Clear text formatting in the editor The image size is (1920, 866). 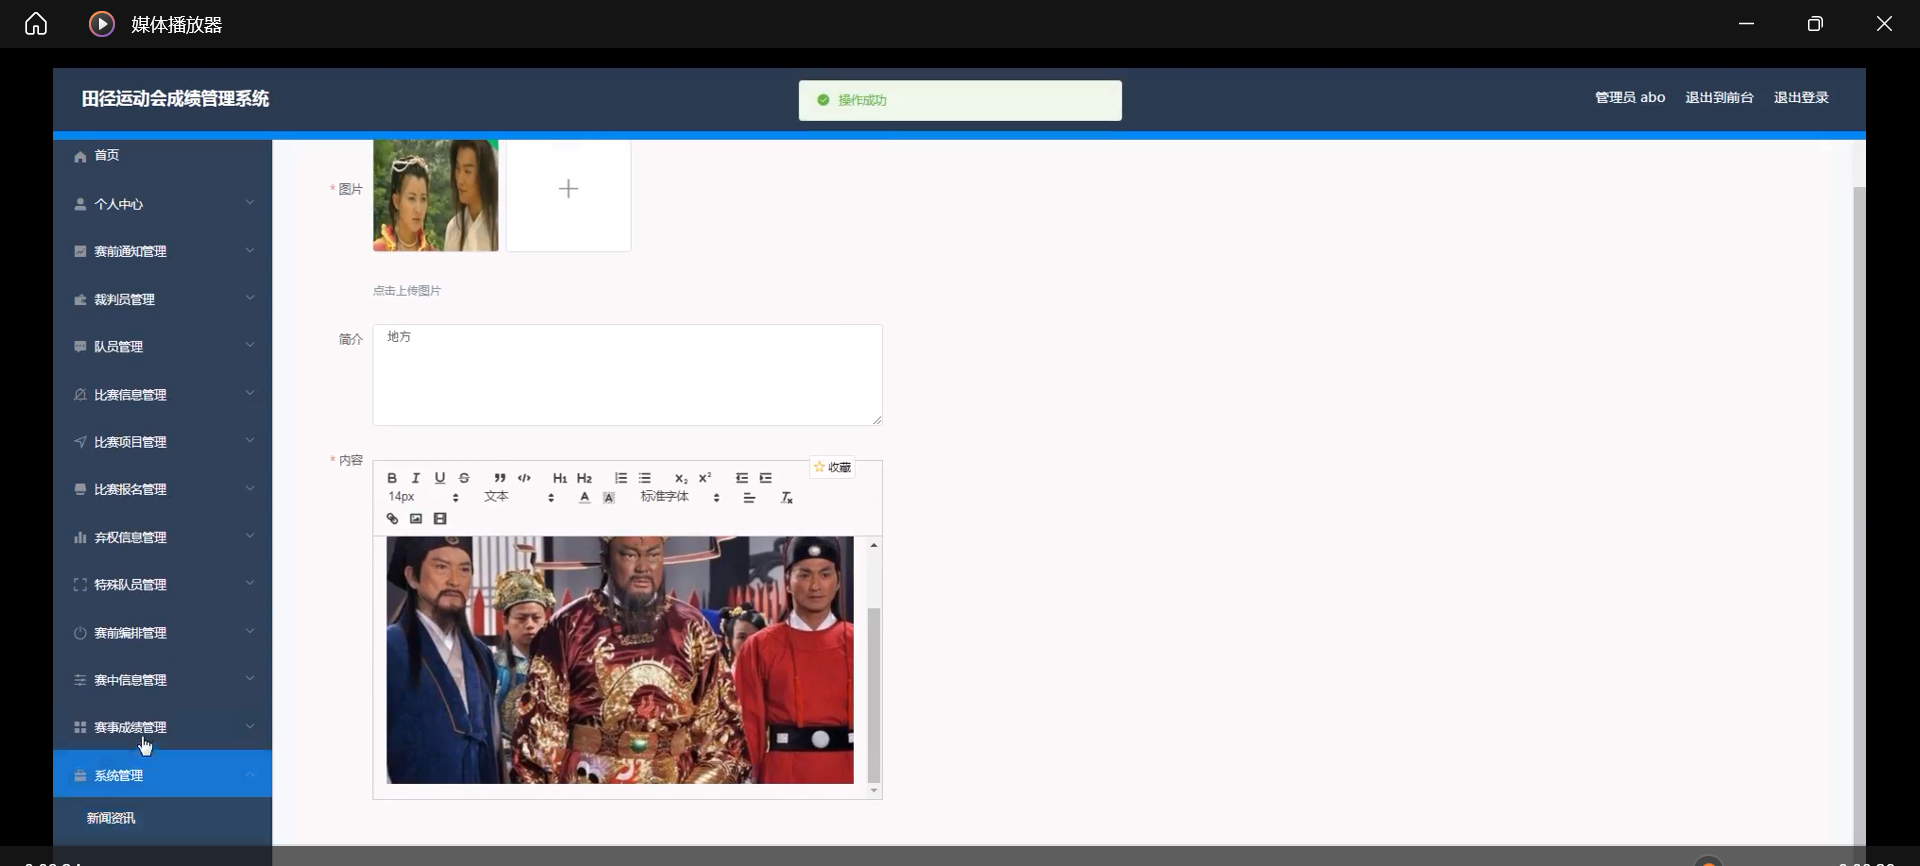787,498
